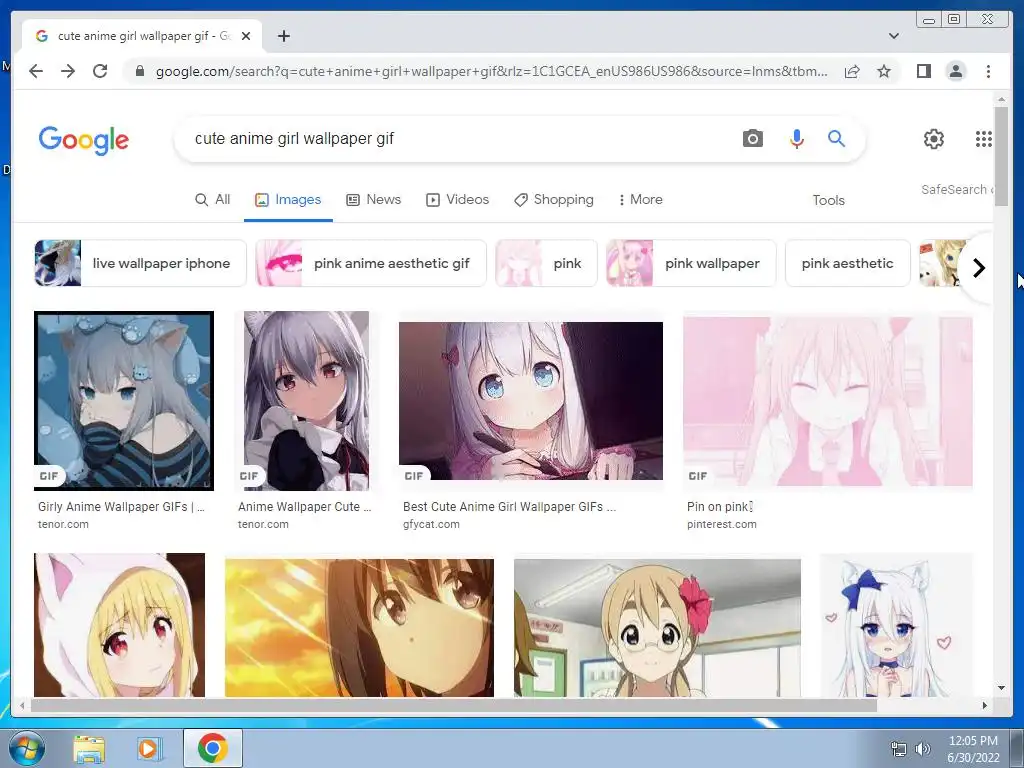Open the blonde girl in cat hoodie thumbnail

click(x=120, y=625)
